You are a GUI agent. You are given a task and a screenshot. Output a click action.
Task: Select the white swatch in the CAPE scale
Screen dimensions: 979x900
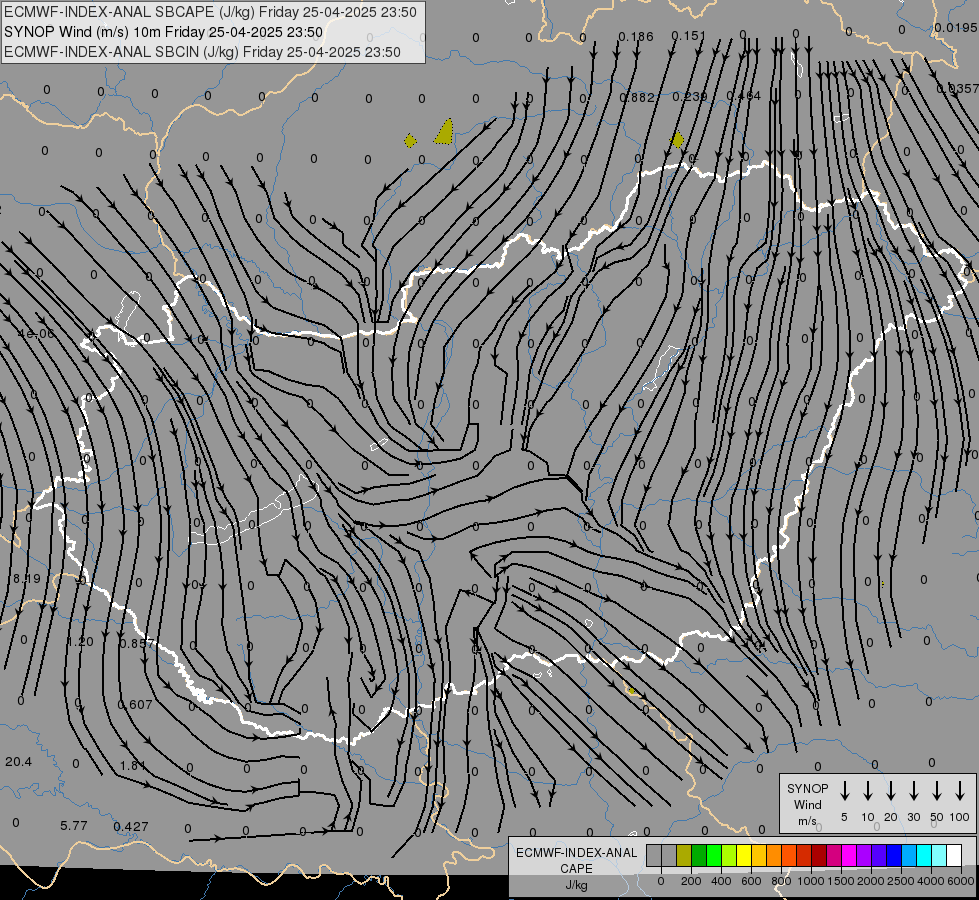(x=954, y=855)
